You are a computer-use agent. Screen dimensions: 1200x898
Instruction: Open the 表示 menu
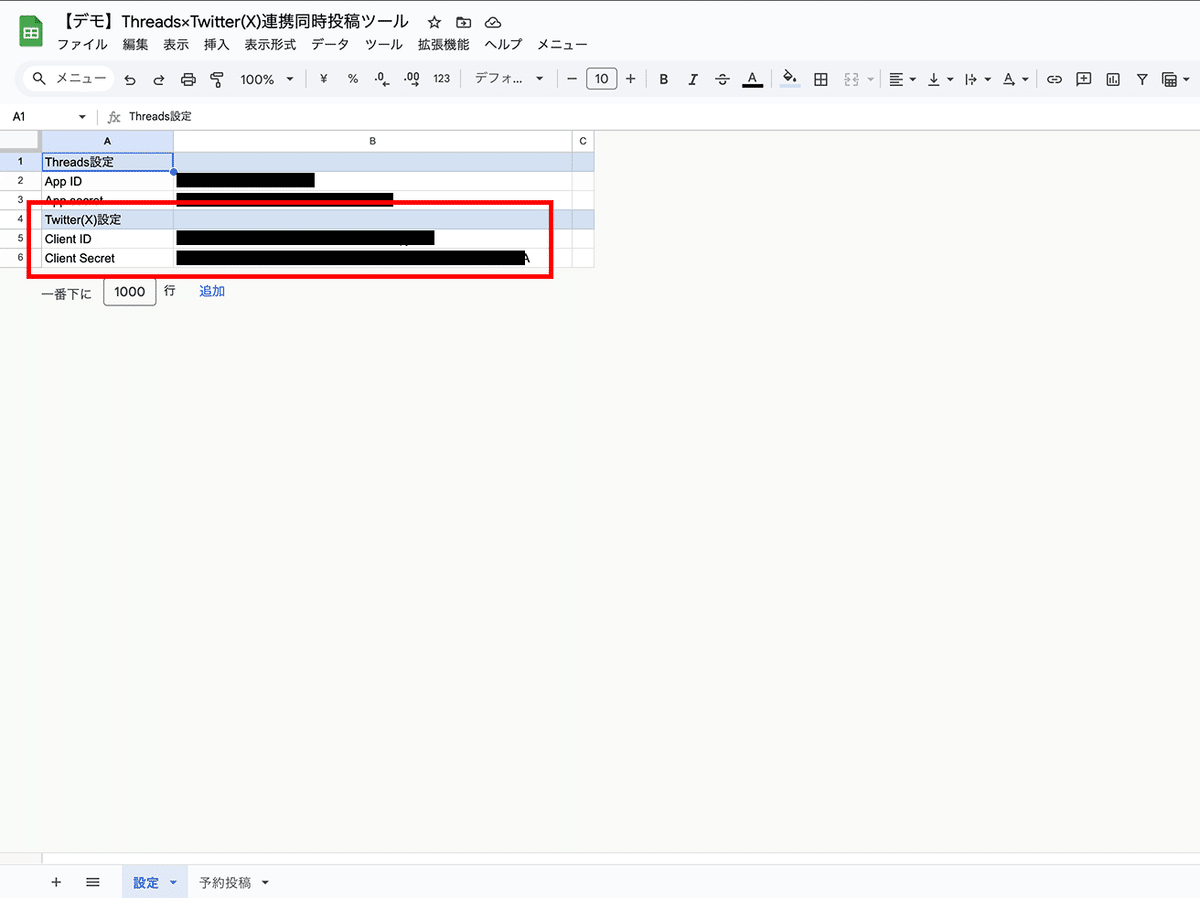[176, 44]
